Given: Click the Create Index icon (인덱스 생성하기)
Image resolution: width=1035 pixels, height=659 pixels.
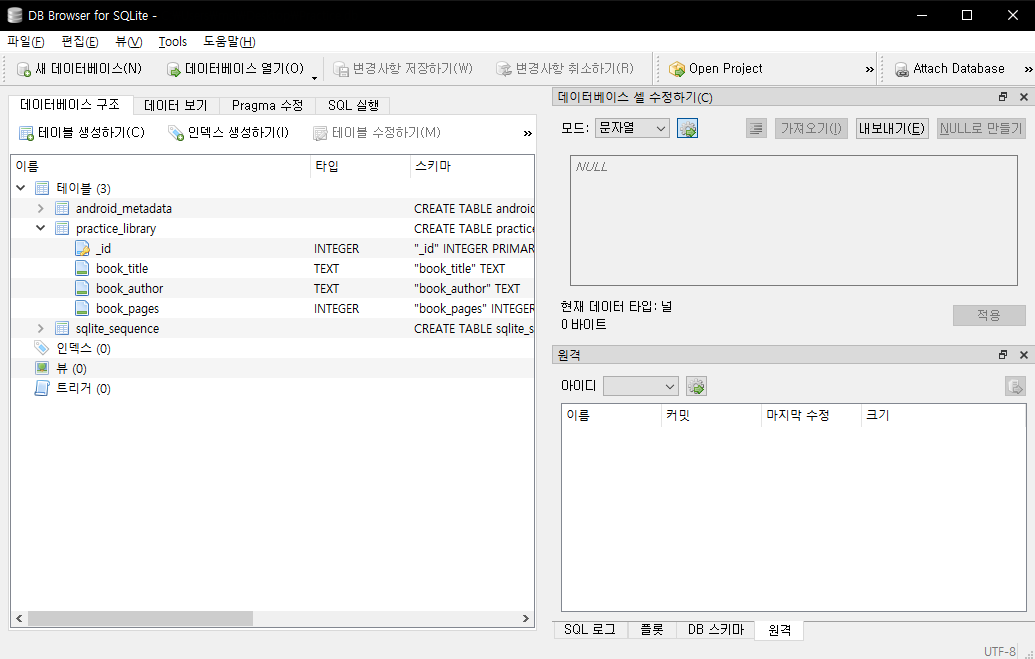Looking at the screenshot, I should (176, 133).
